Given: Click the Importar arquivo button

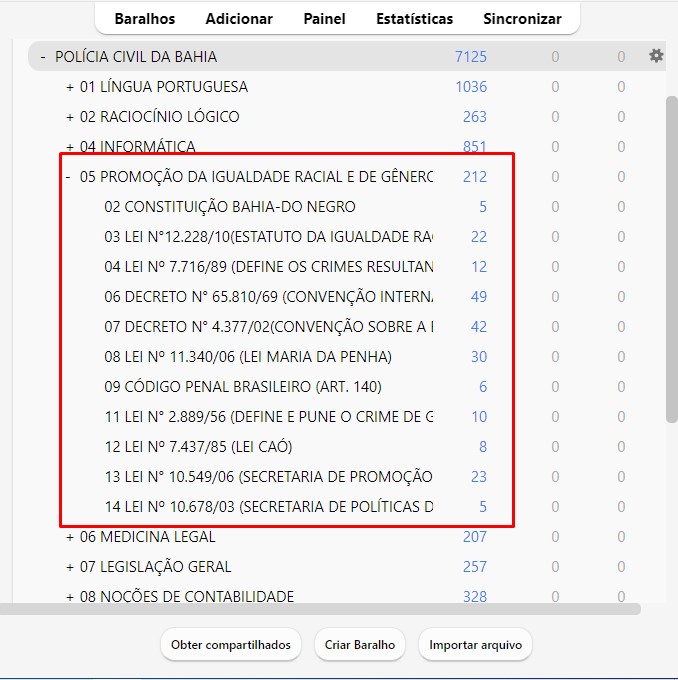Looking at the screenshot, I should click(475, 645).
